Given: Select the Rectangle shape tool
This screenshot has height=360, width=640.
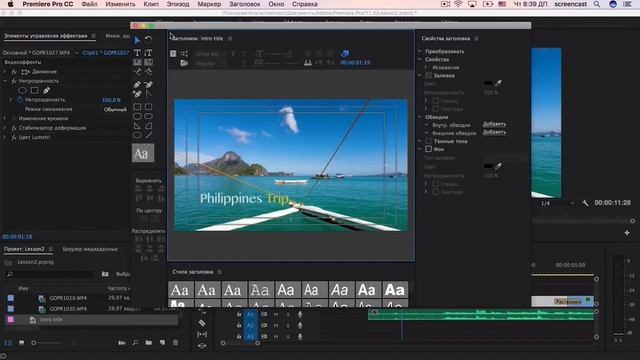Looking at the screenshot, I should (x=137, y=107).
